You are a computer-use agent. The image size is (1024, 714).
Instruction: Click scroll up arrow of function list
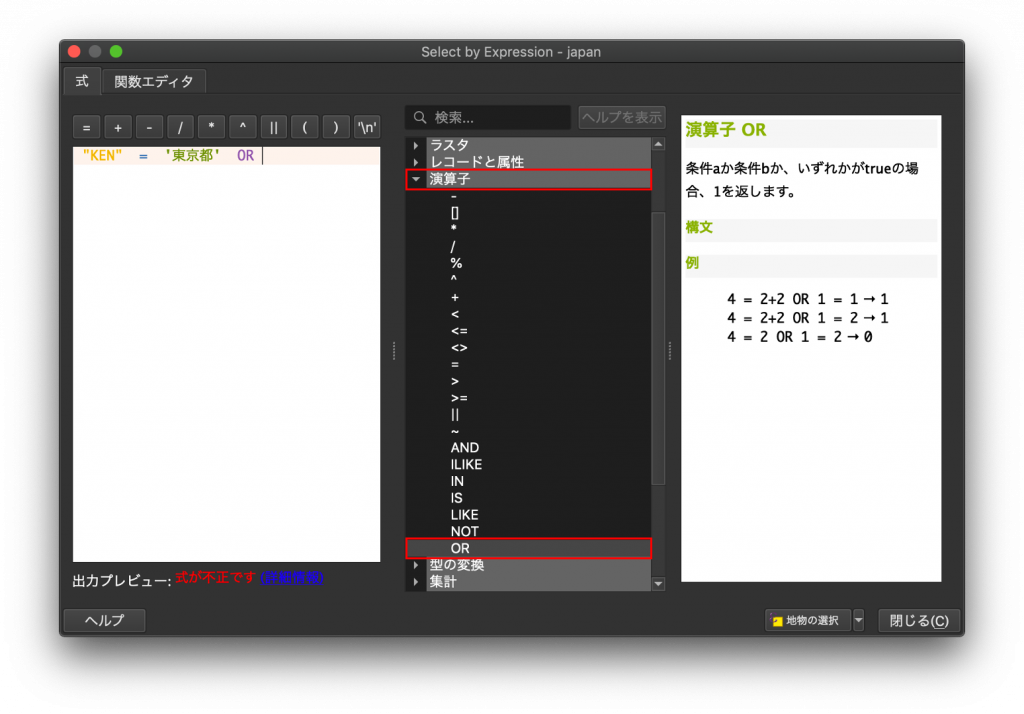(658, 144)
